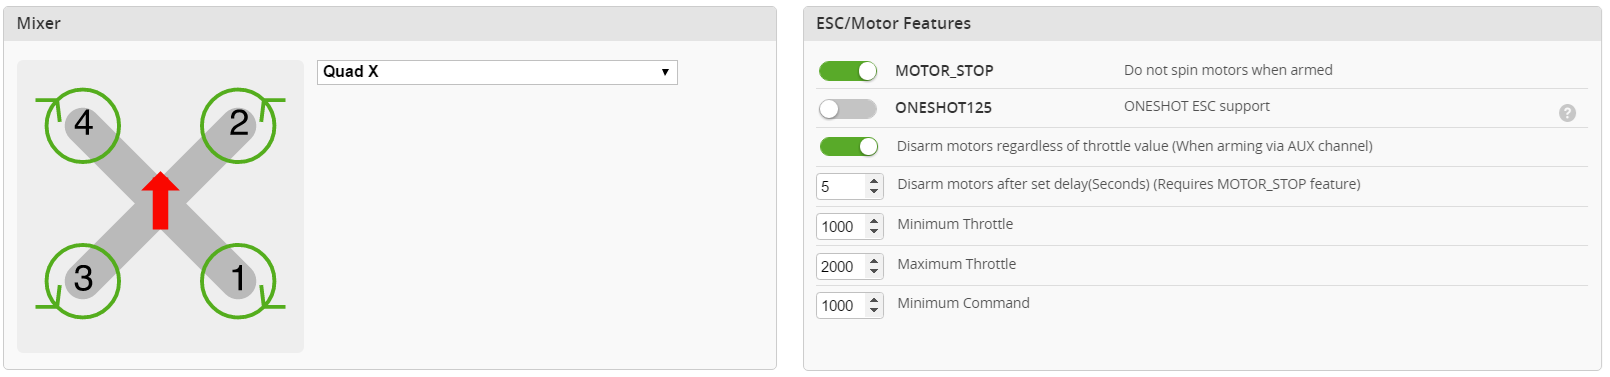1610x377 pixels.
Task: Decrease disarm delay seconds with down arrow
Action: pos(874,192)
